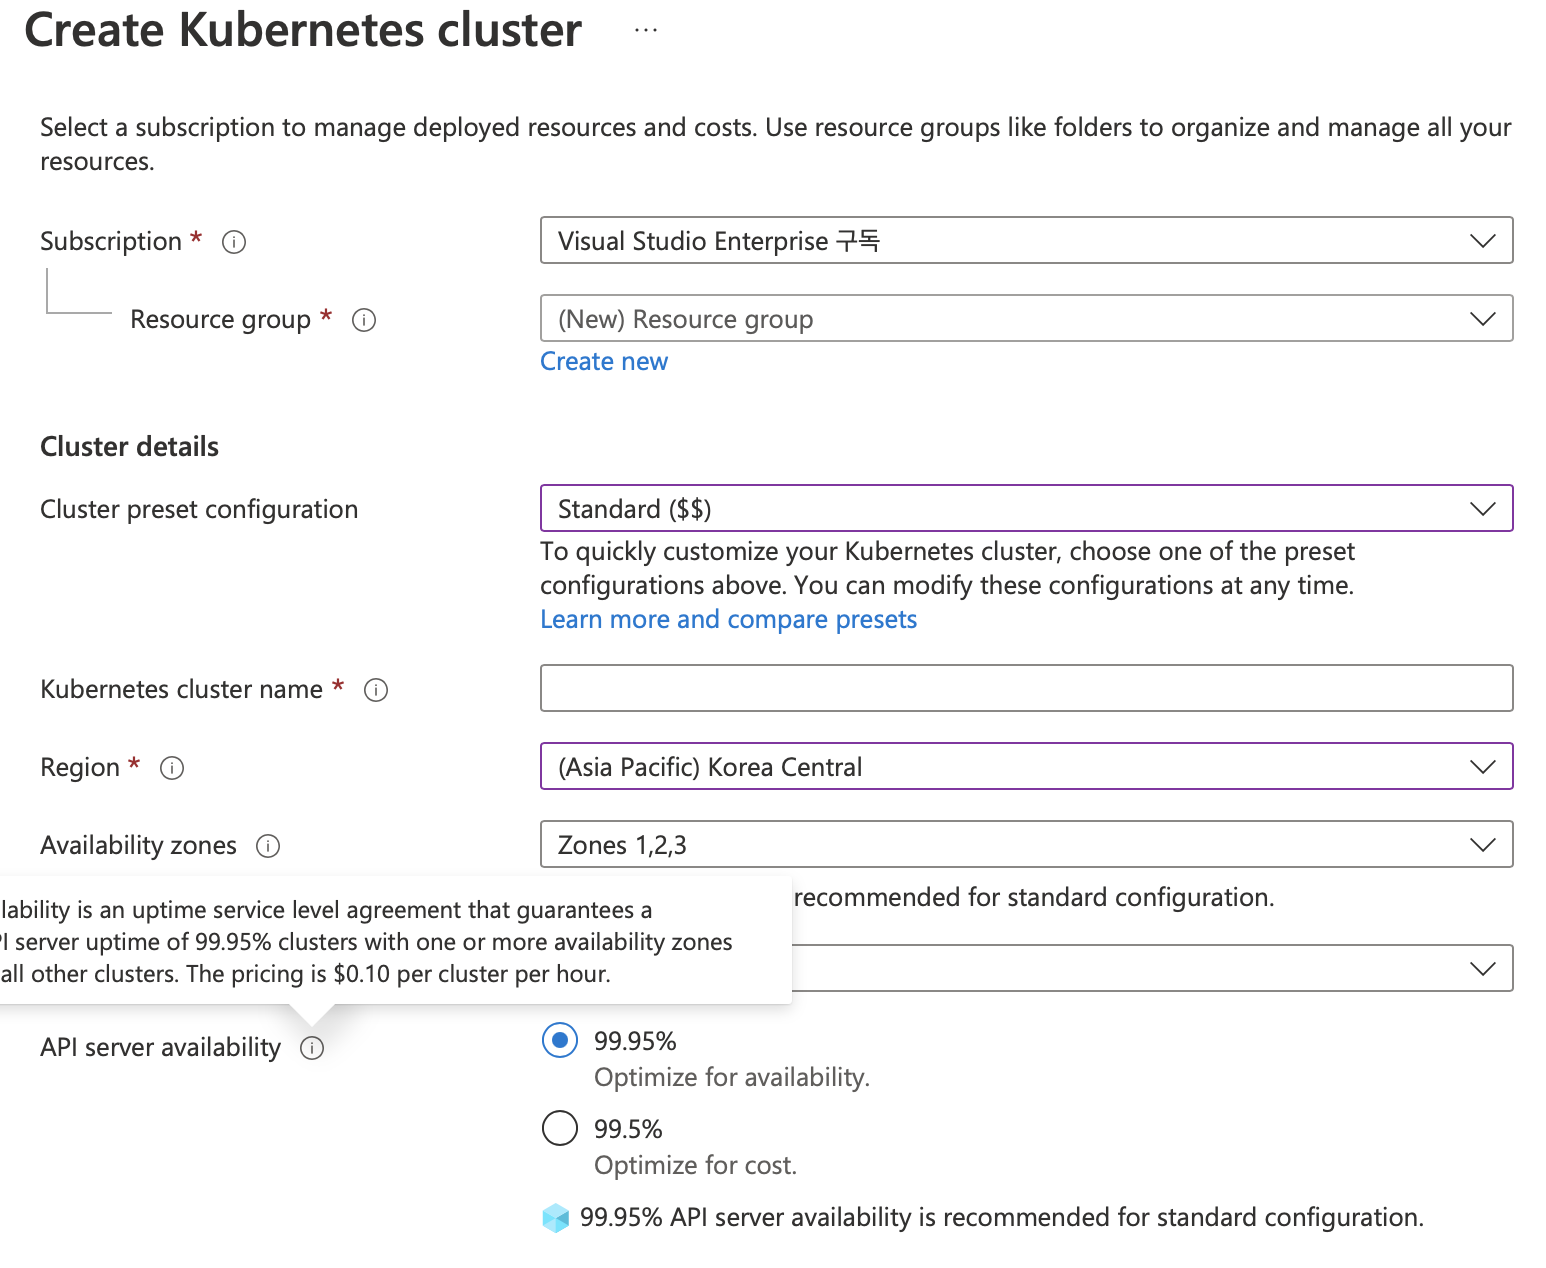Click the API server availability tooltip text
Screen dimensions: 1546x1268
[x=370, y=942]
